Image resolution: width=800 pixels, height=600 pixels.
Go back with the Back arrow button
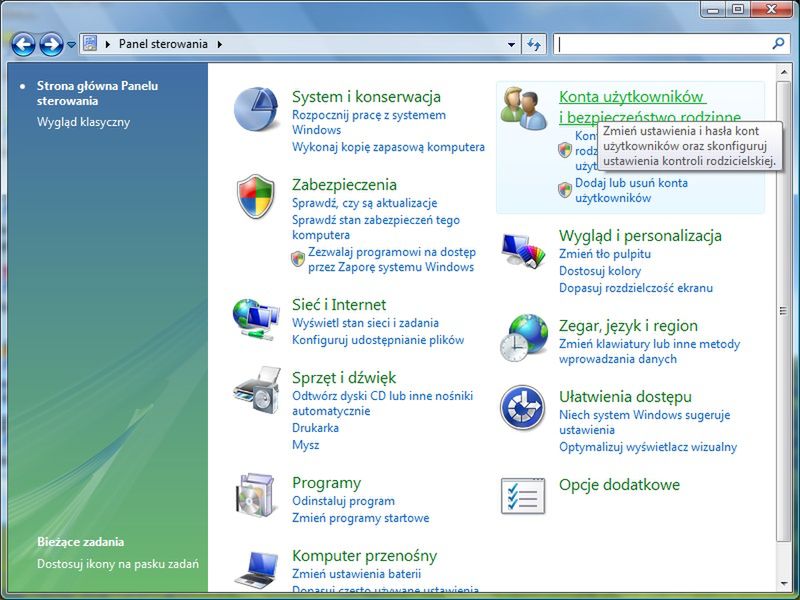[23, 44]
